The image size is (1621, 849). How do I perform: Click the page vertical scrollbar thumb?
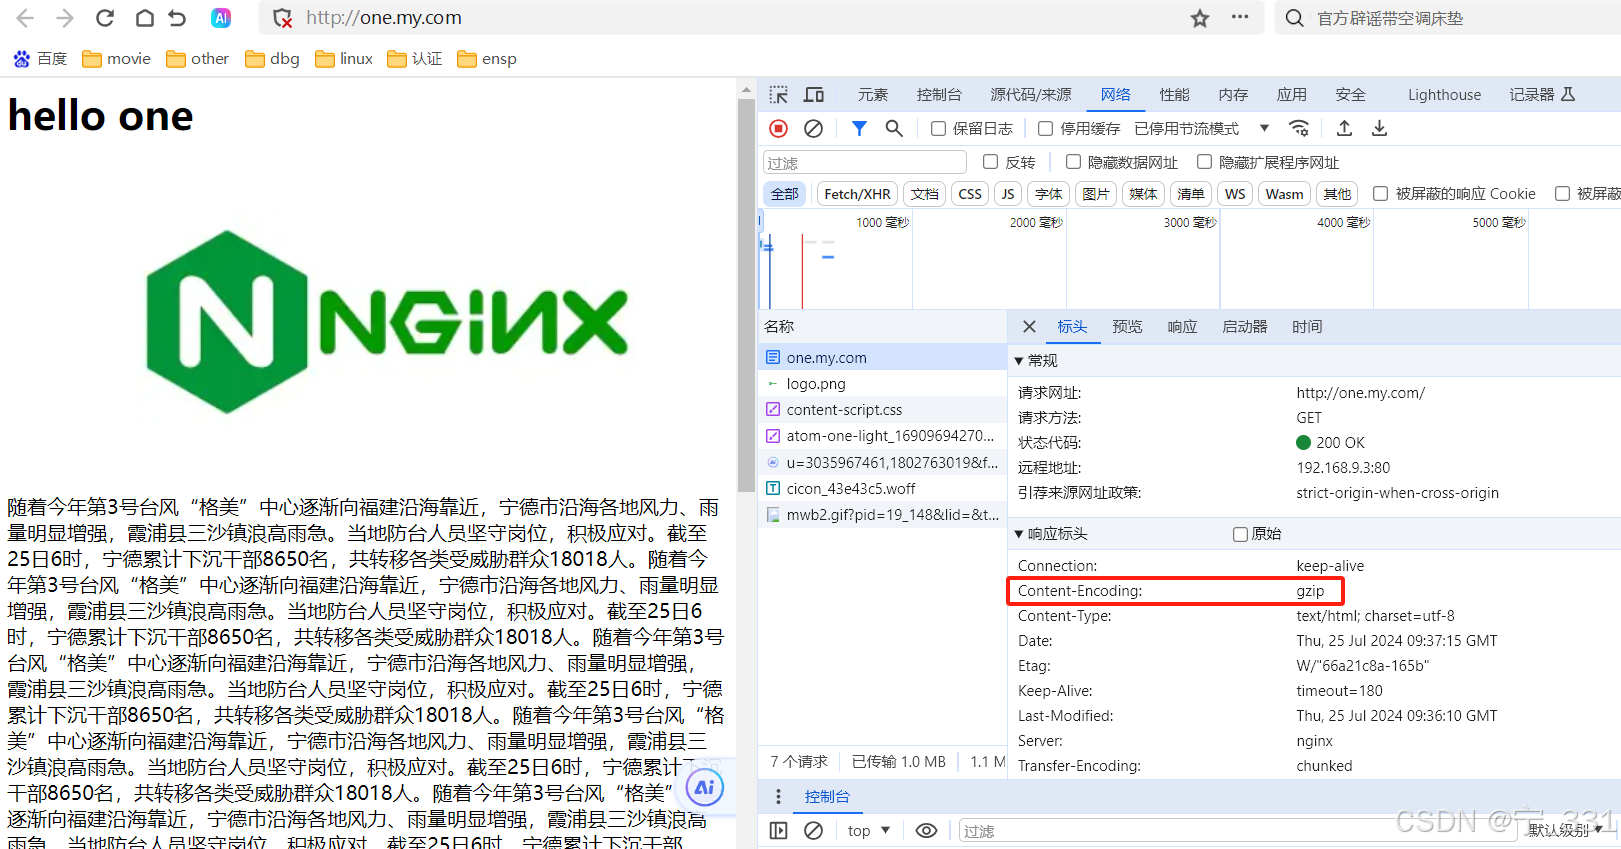coord(746,295)
